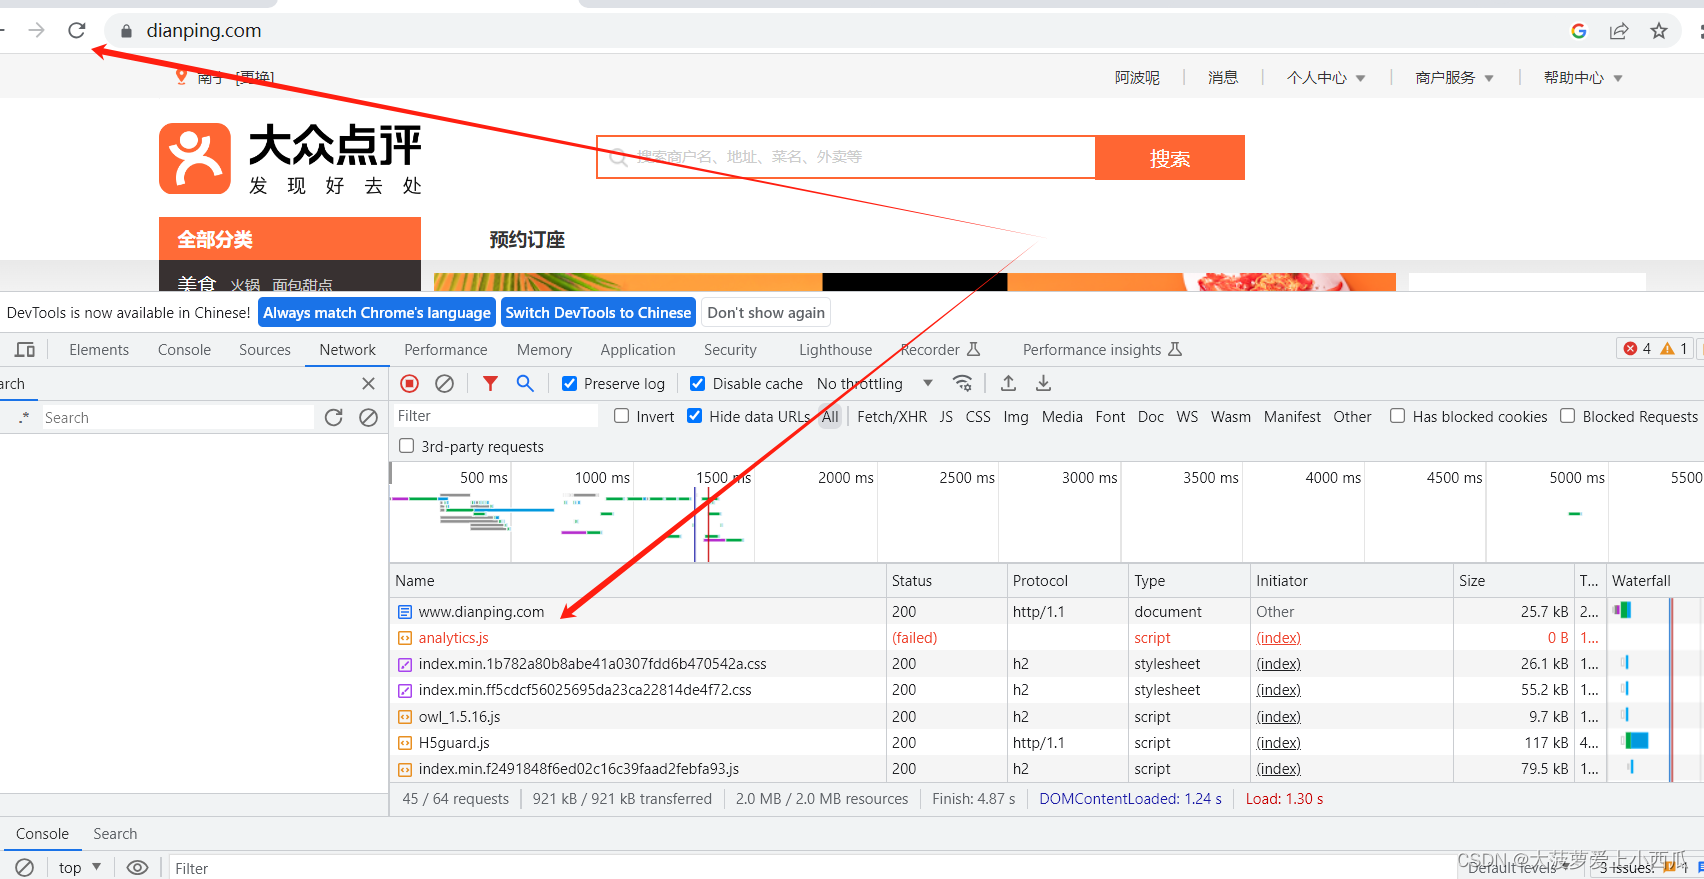The height and width of the screenshot is (879, 1704).
Task: Stop recording network log
Action: tap(410, 383)
